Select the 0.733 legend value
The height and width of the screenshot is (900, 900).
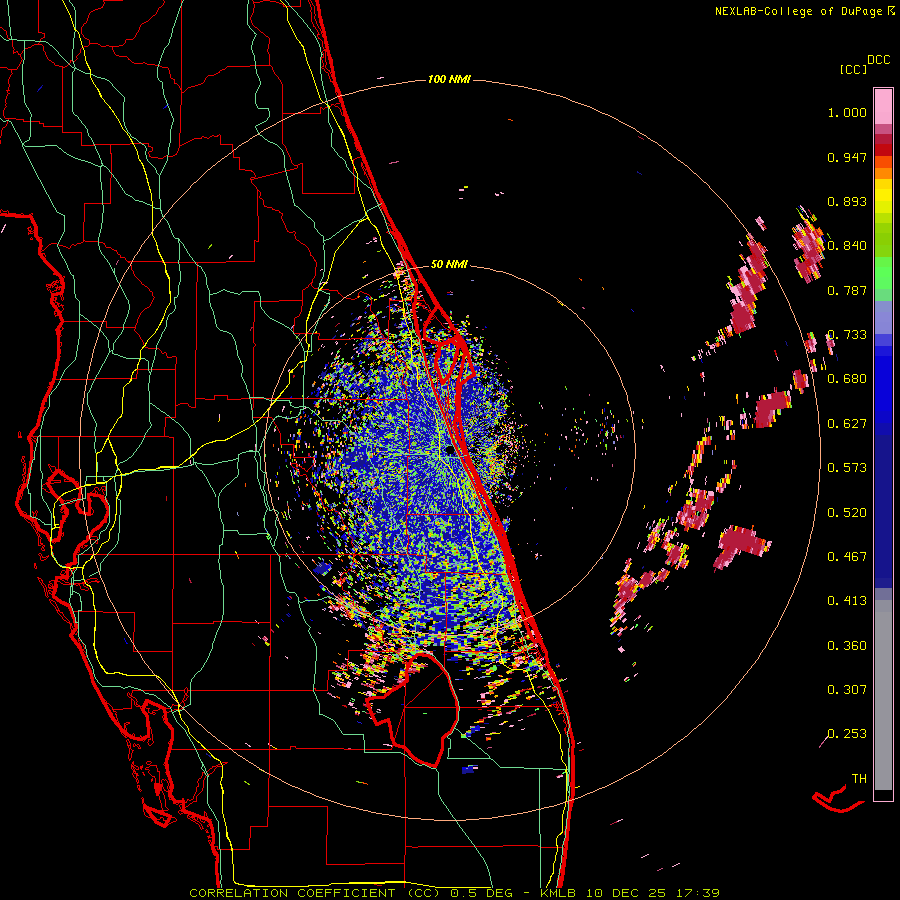(x=847, y=335)
